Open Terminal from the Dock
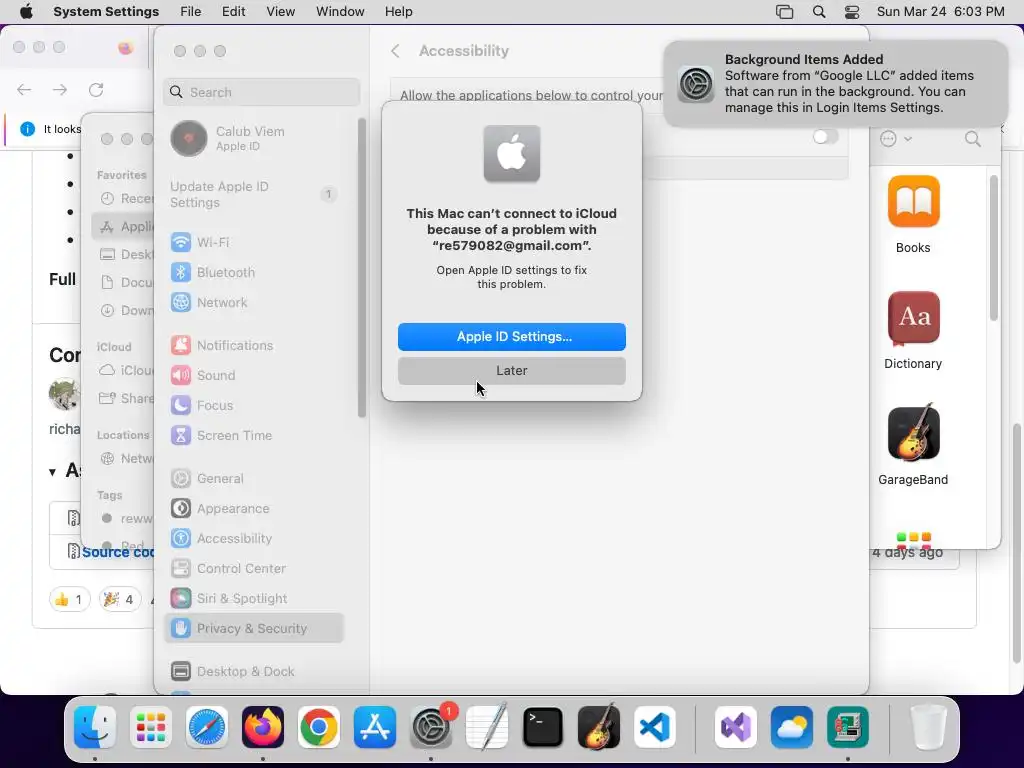The height and width of the screenshot is (768, 1024). [x=543, y=727]
